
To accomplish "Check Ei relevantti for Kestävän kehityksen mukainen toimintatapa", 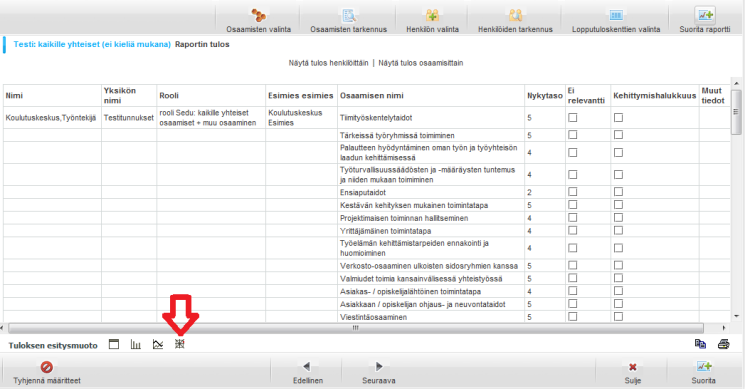I will pyautogui.click(x=573, y=205).
